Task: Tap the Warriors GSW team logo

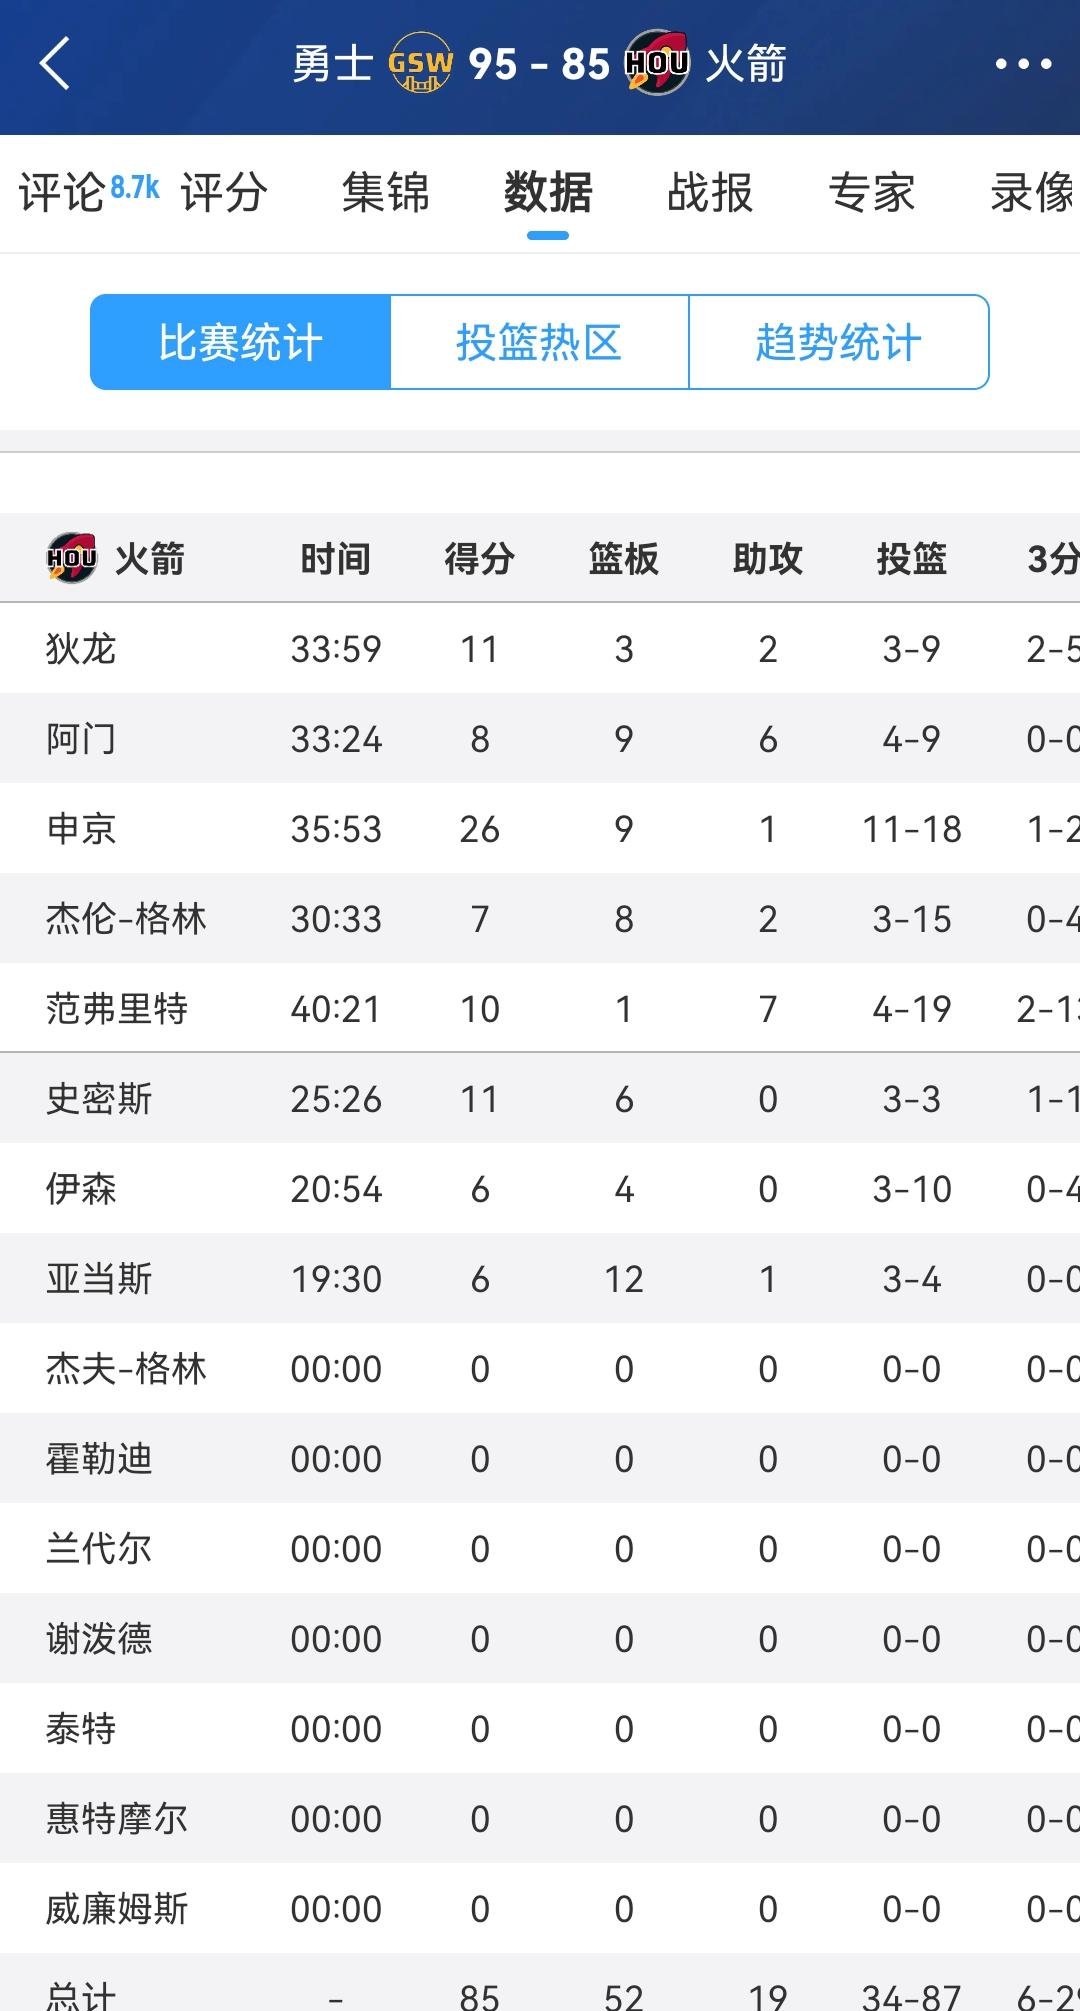Action: click(x=421, y=64)
